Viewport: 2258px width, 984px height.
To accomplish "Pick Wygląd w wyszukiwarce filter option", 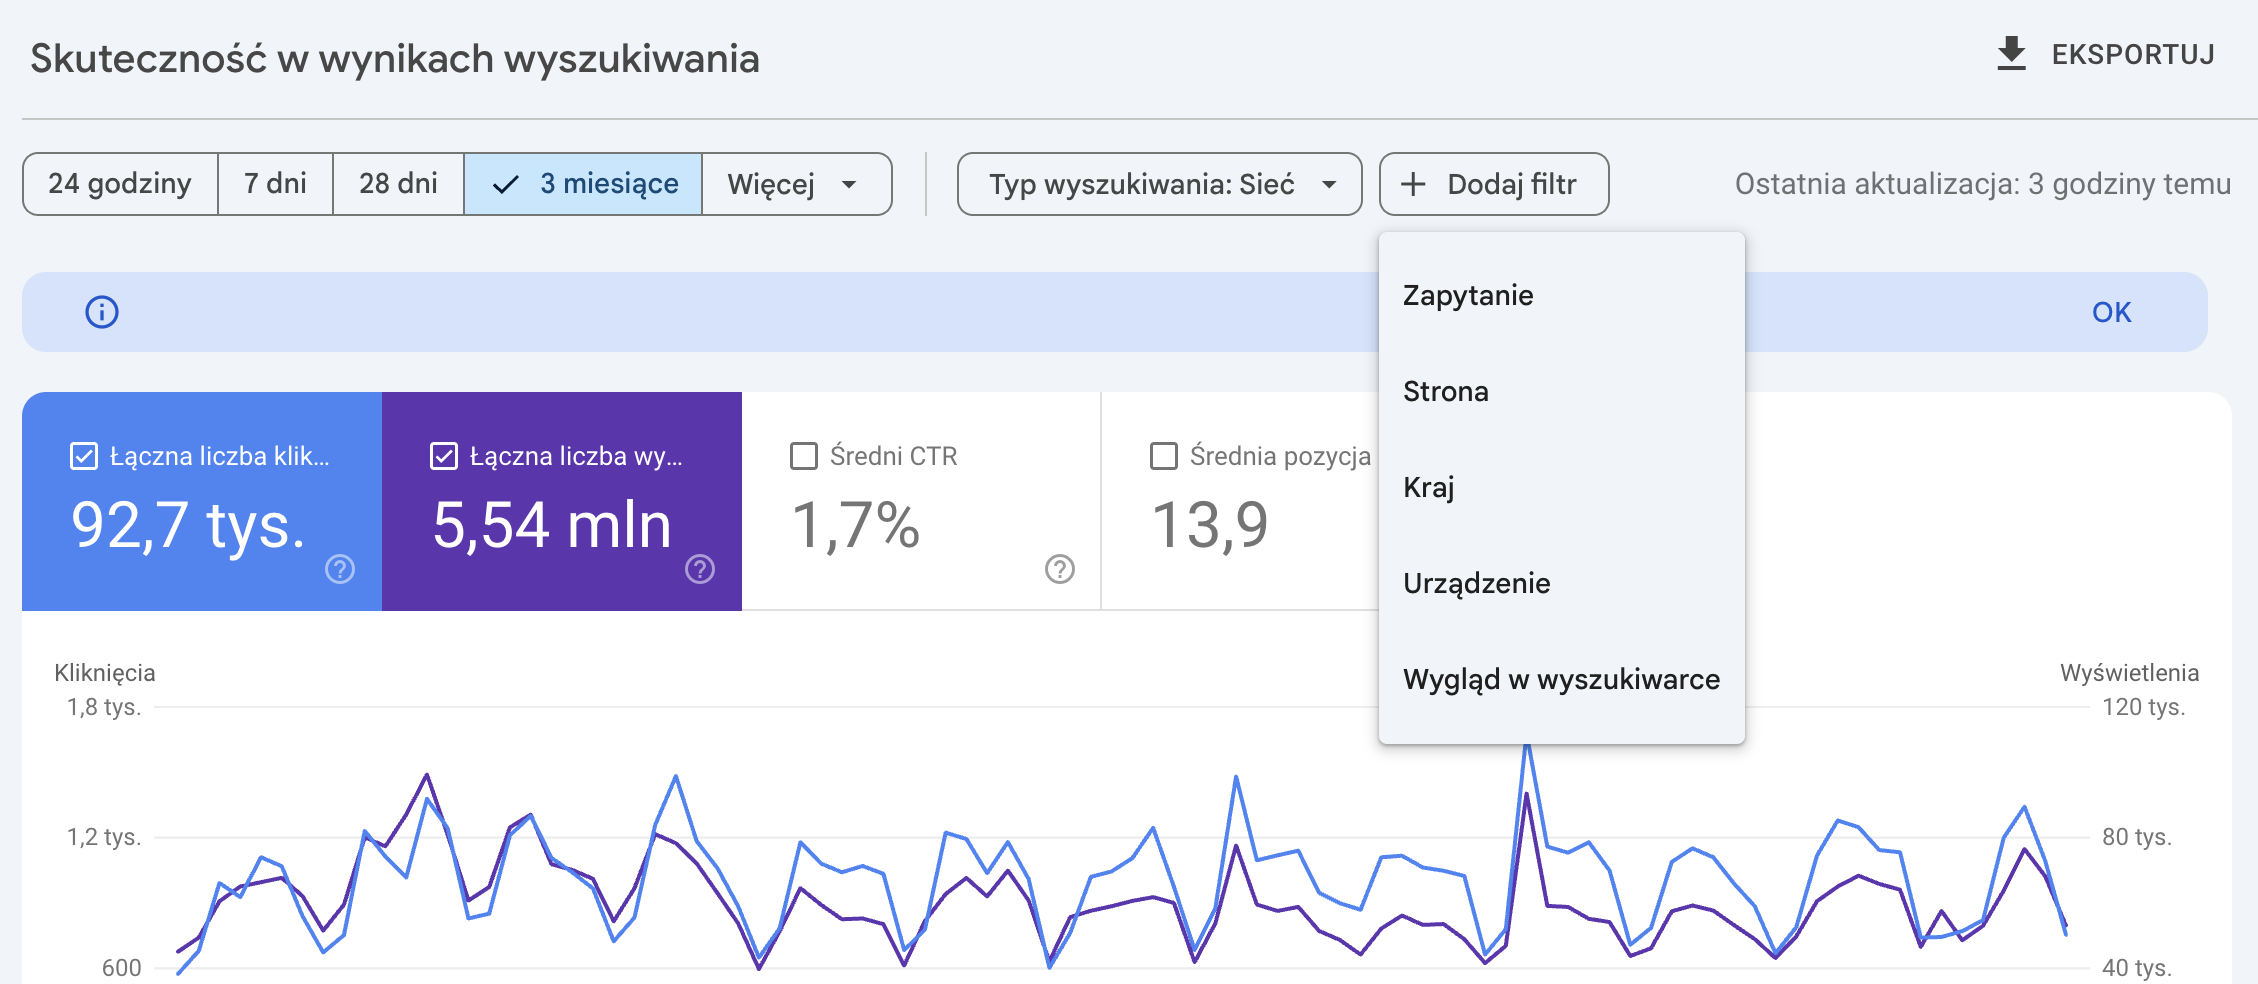I will tap(1562, 679).
